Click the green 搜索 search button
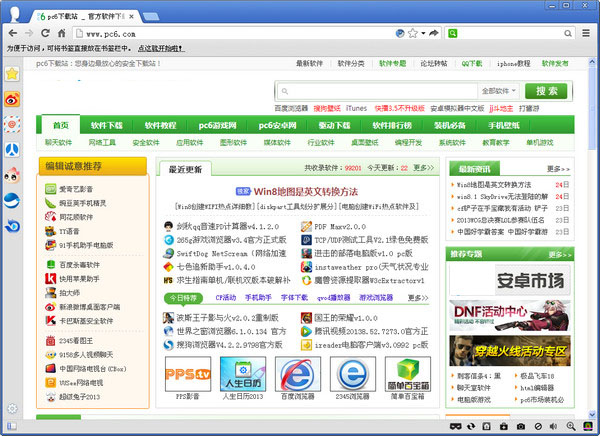The width and height of the screenshot is (600, 436). point(546,91)
